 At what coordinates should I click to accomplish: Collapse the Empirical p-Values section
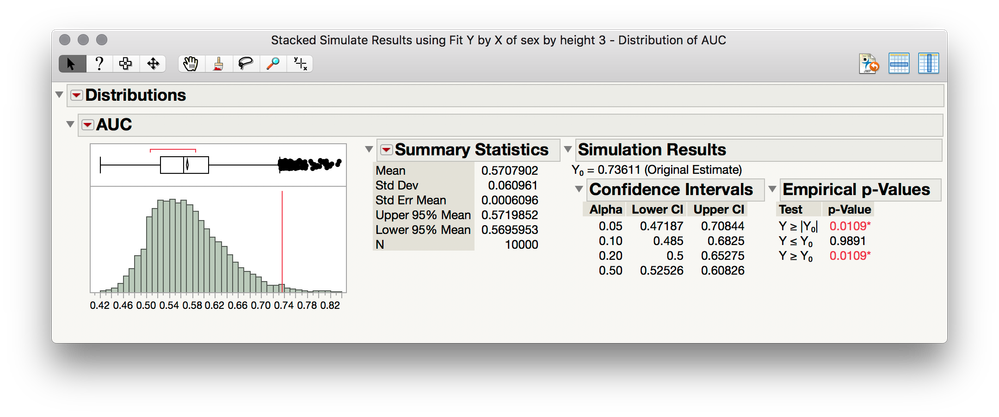pyautogui.click(x=772, y=189)
